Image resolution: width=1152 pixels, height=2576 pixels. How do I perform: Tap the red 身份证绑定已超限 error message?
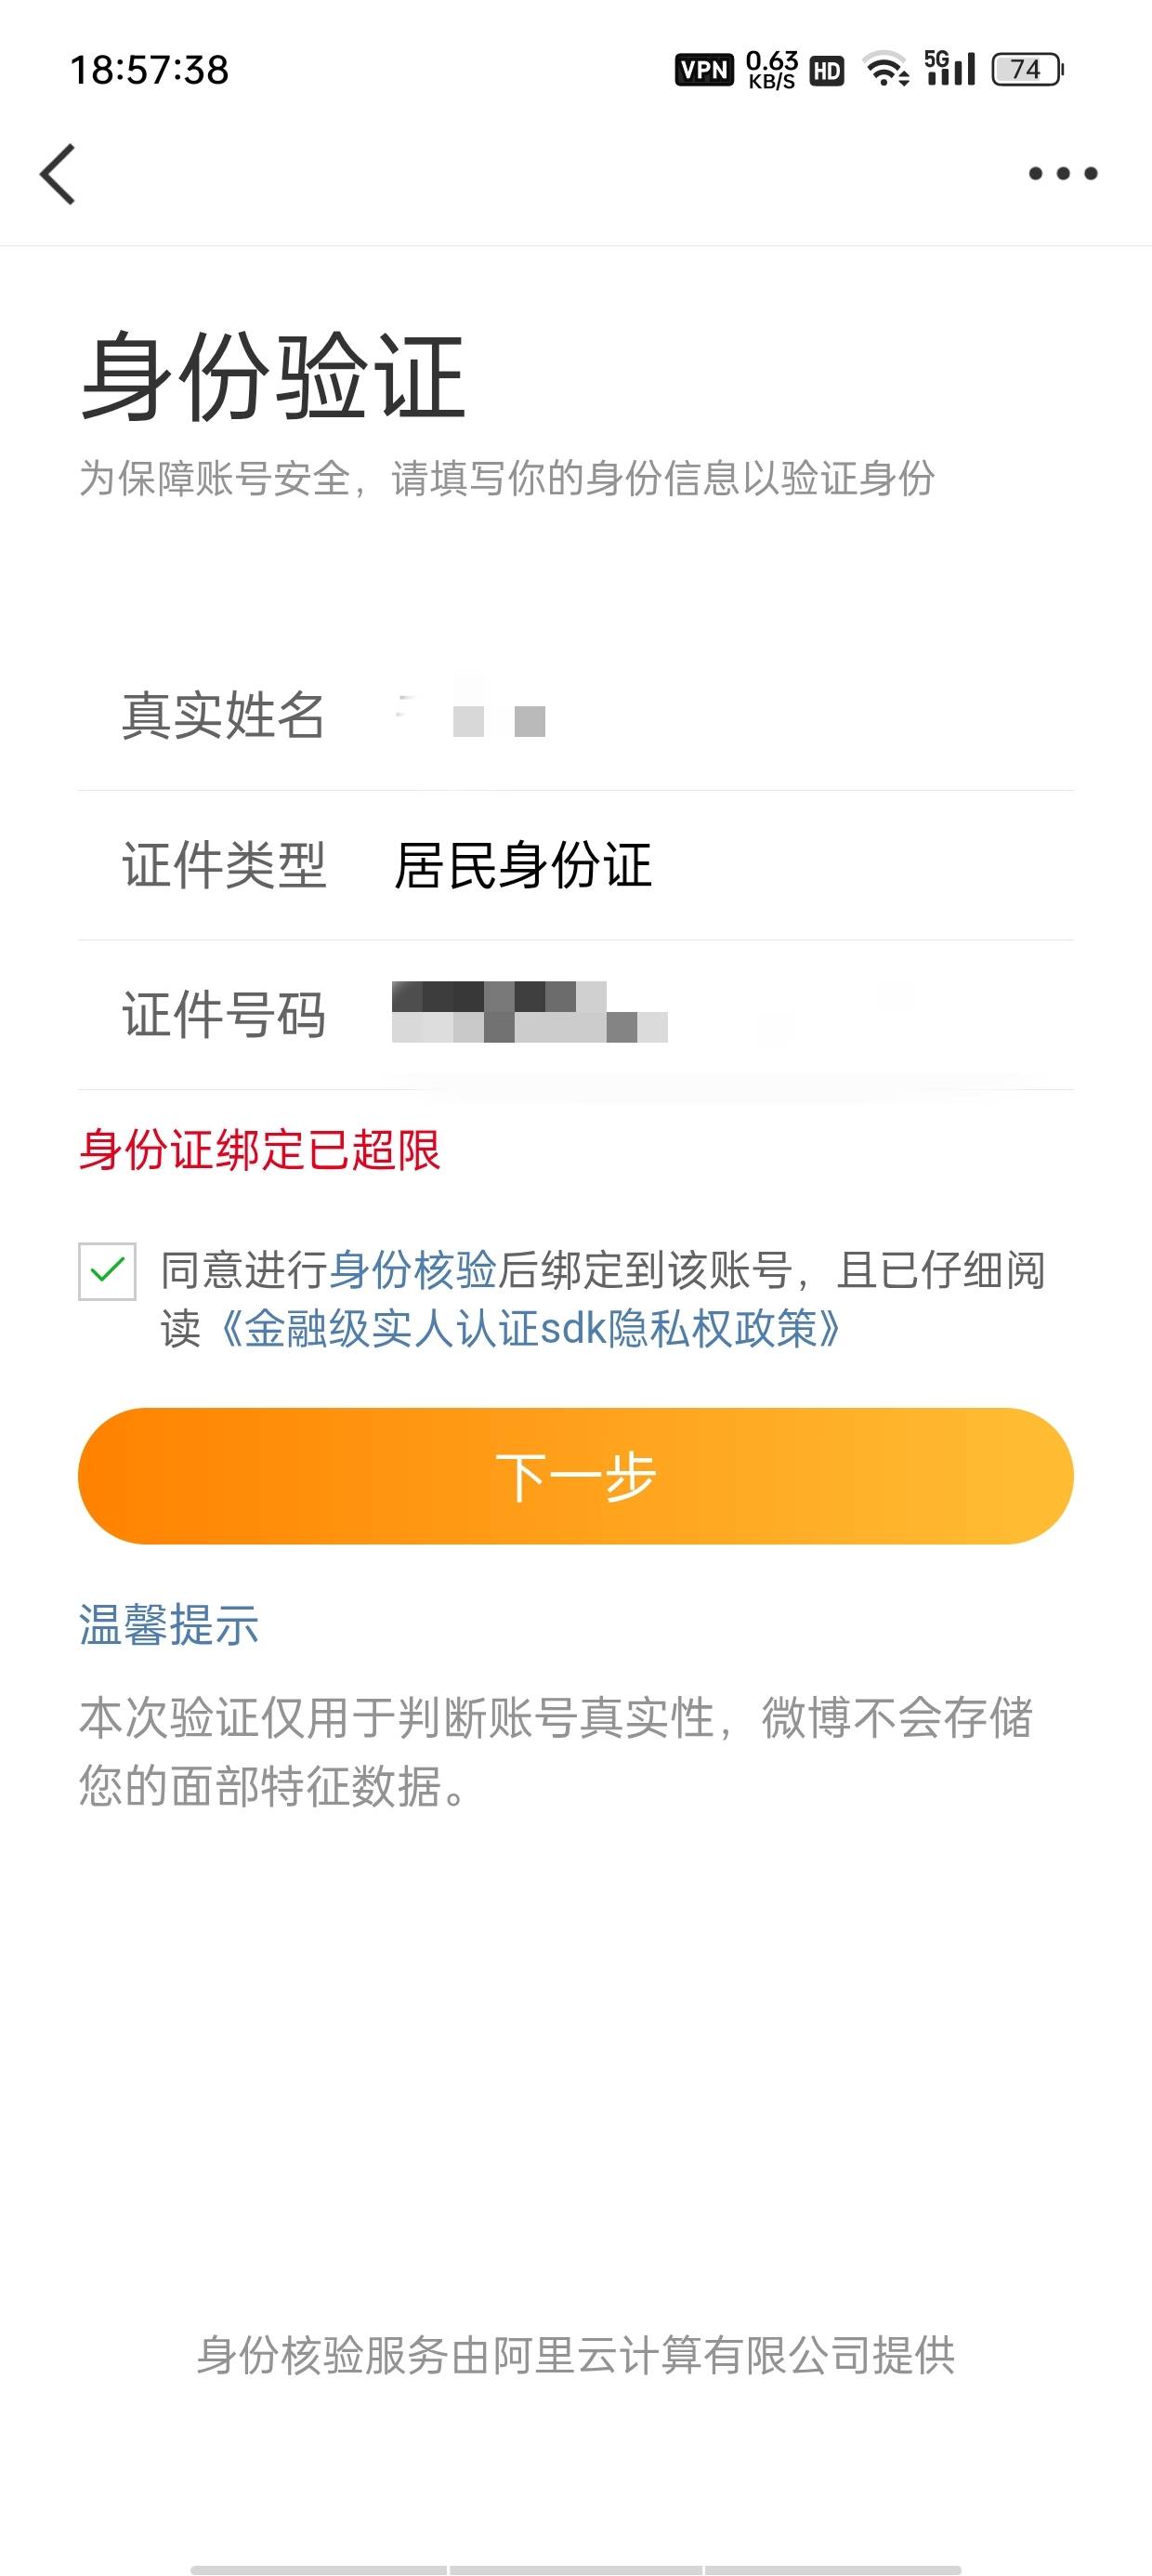(260, 1150)
